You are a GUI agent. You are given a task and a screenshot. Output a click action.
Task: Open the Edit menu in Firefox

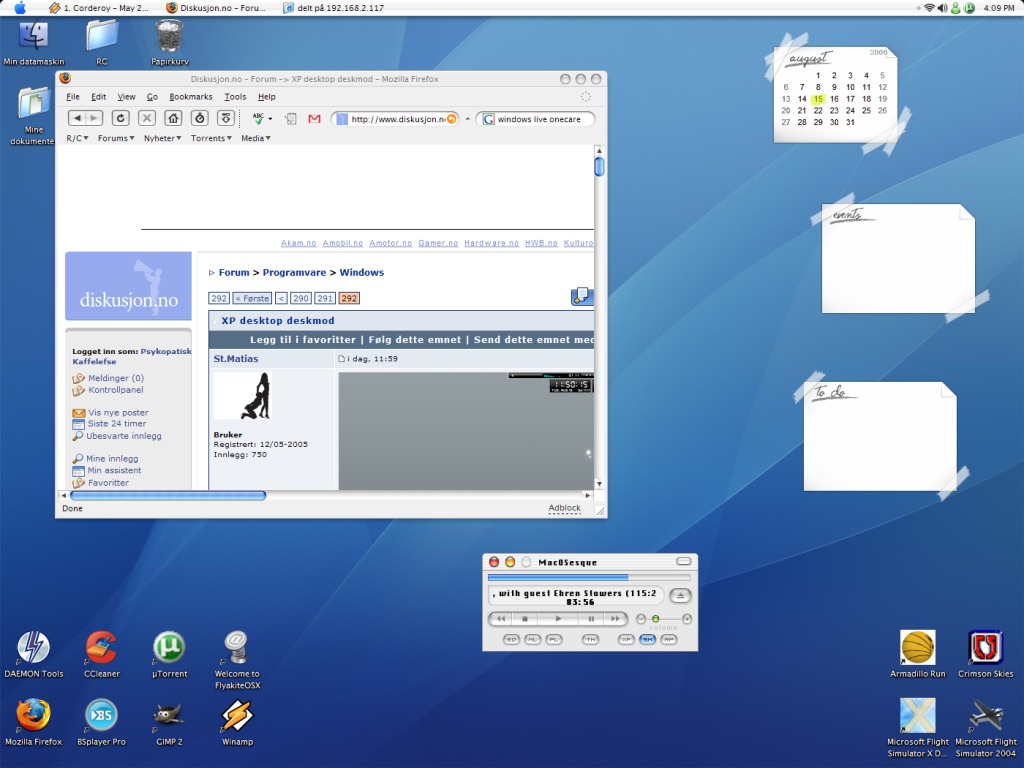98,97
